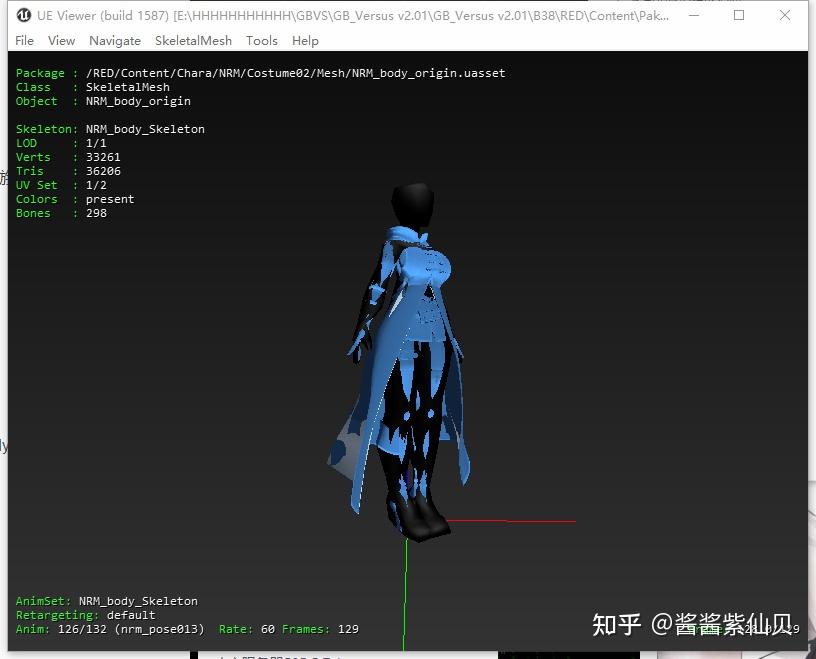Image resolution: width=816 pixels, height=659 pixels.
Task: Click the Bones count 298
Action: 96,213
